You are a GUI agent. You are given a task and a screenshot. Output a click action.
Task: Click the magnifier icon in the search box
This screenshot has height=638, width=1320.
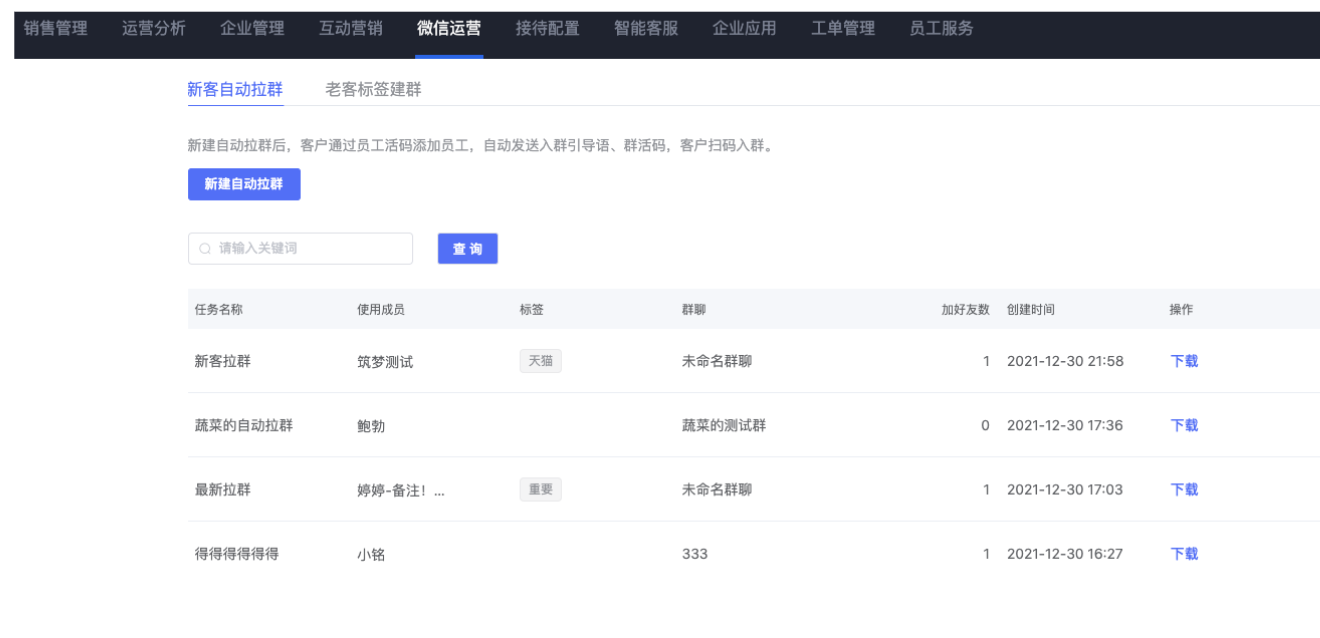coord(205,249)
